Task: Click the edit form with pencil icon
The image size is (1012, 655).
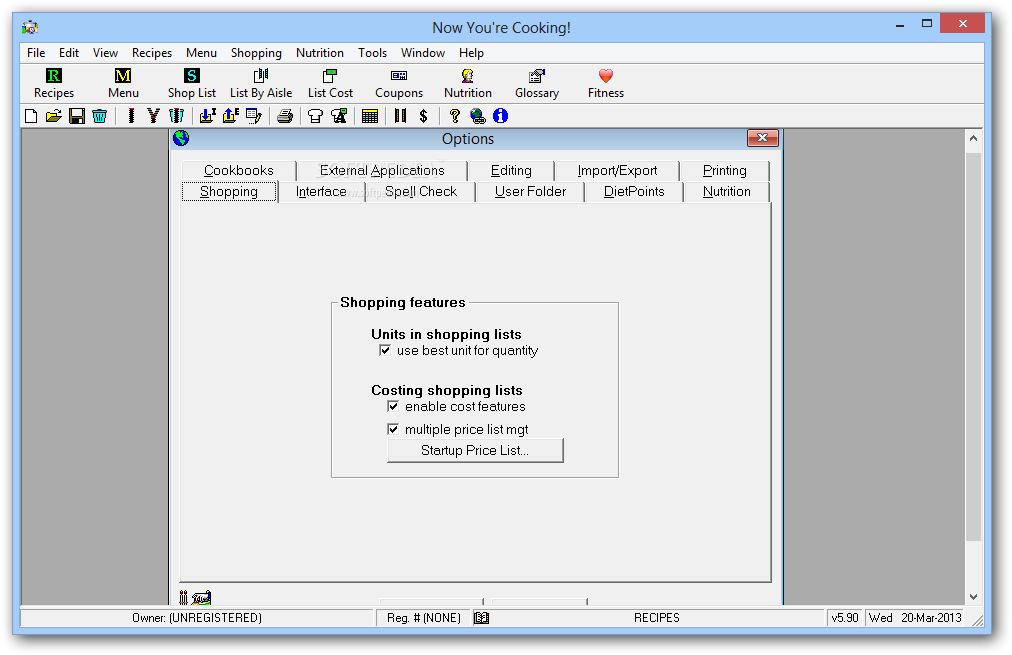Action: click(254, 116)
